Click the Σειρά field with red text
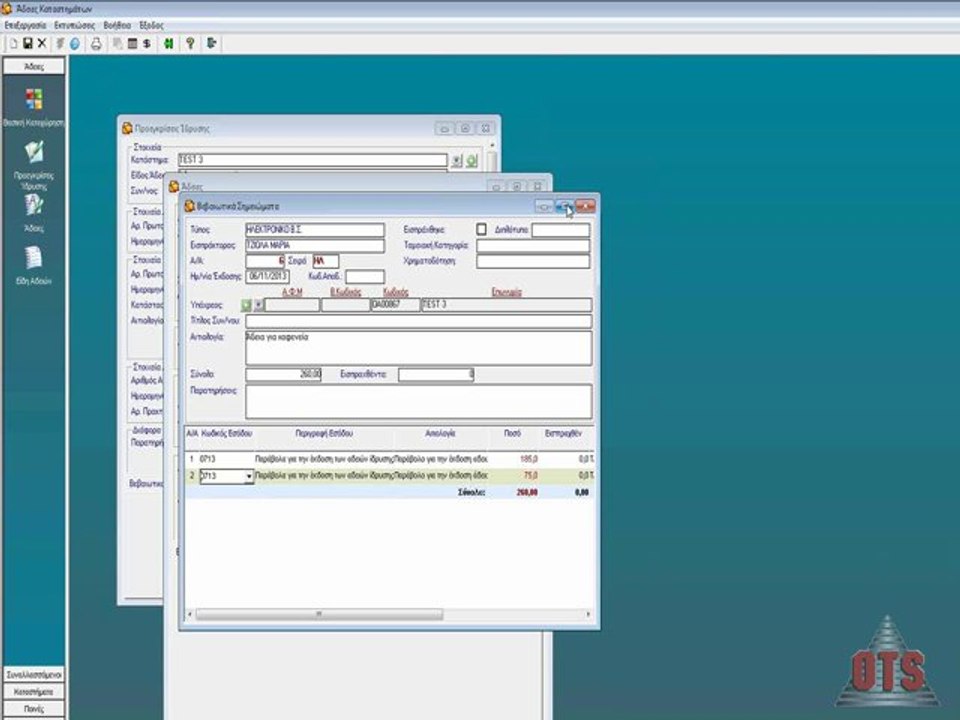The height and width of the screenshot is (720, 960). (326, 261)
